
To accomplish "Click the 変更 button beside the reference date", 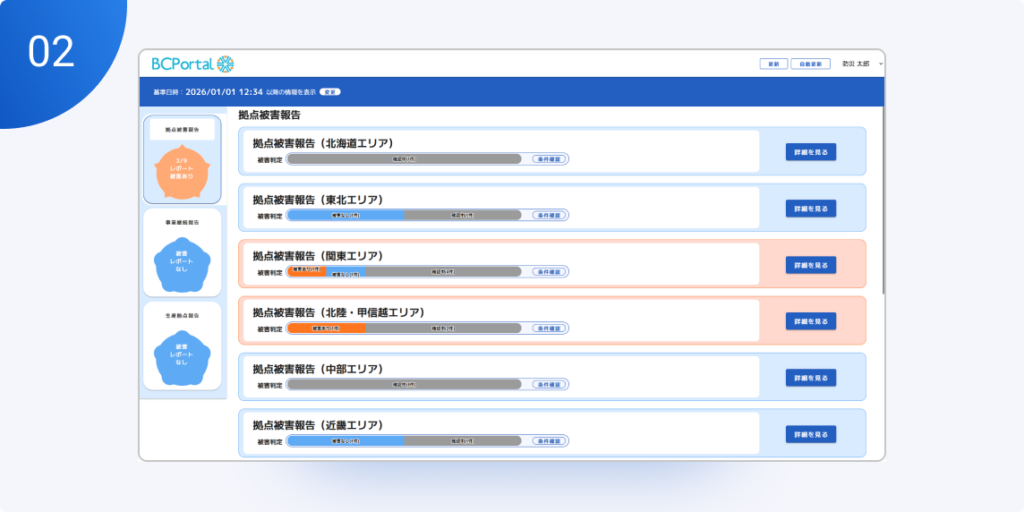I will click(330, 92).
